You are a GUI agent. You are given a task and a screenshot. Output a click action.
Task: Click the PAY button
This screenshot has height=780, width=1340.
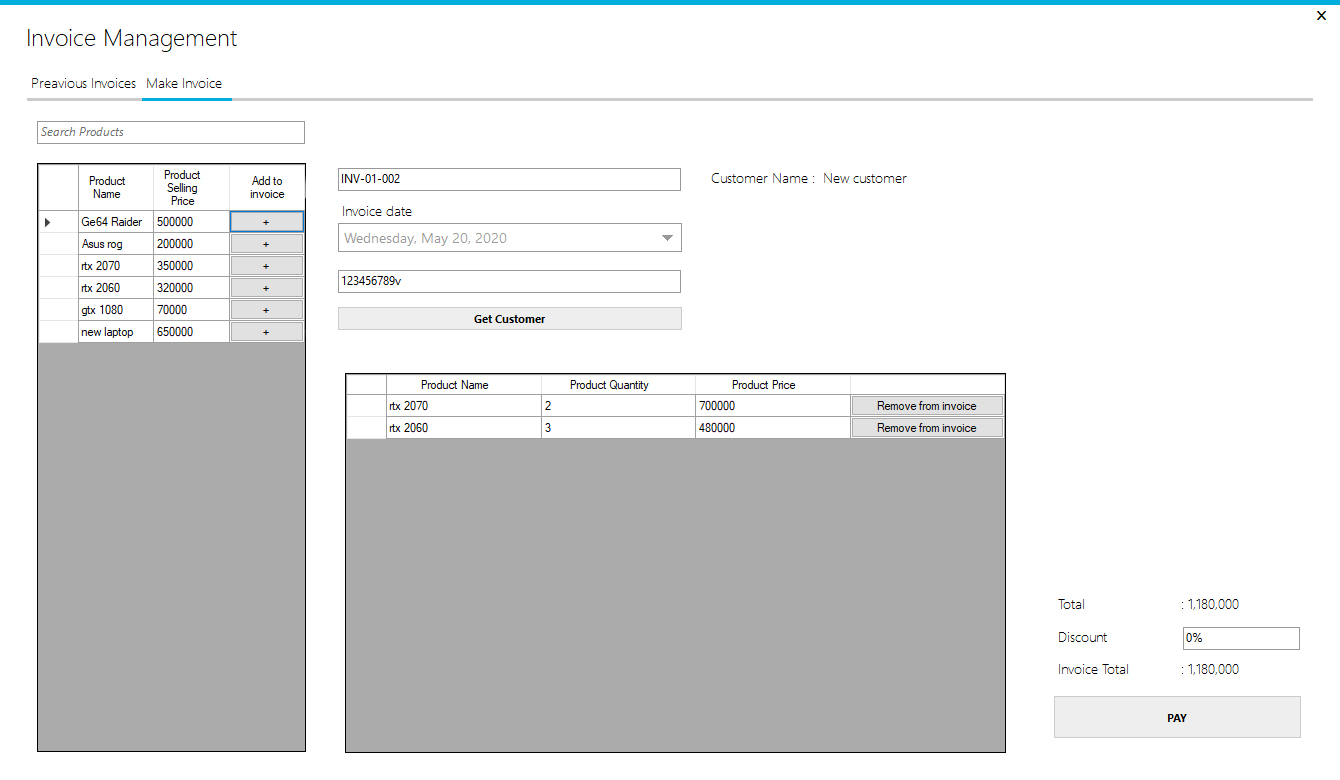click(x=1177, y=717)
